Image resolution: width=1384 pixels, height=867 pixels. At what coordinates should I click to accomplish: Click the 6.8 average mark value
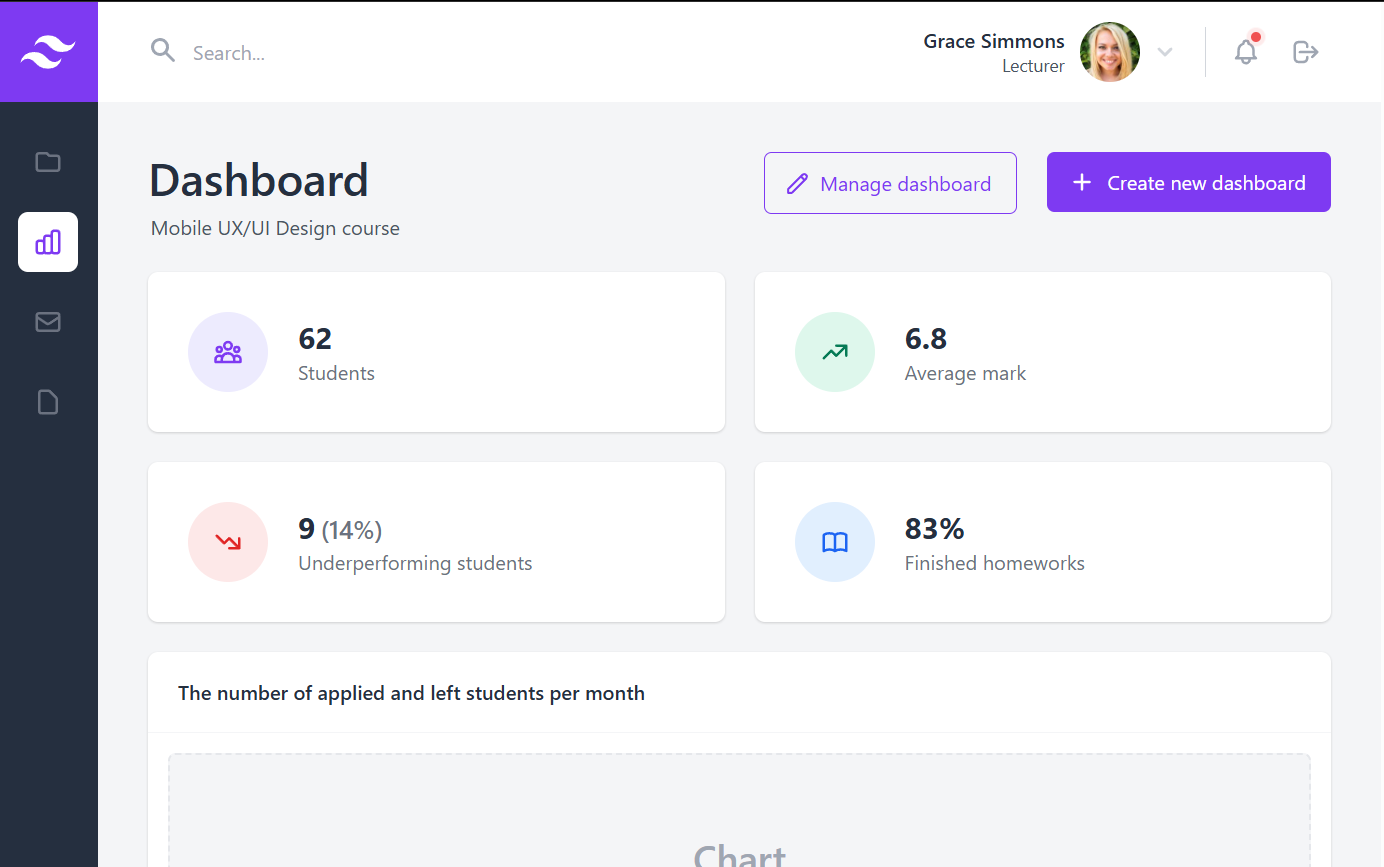[926, 339]
